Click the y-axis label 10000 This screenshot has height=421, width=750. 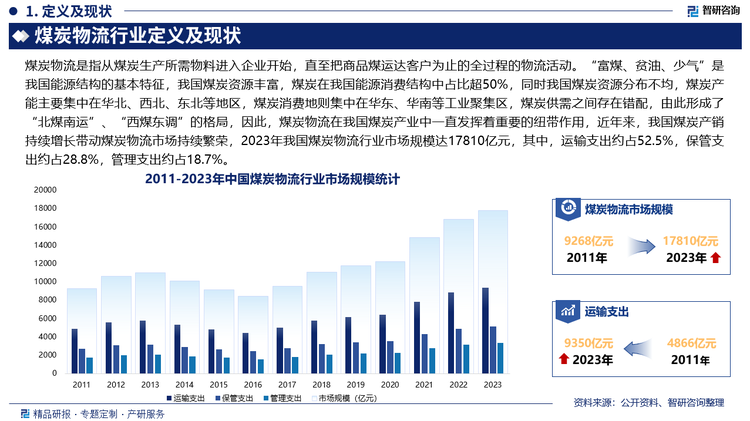click(x=45, y=281)
